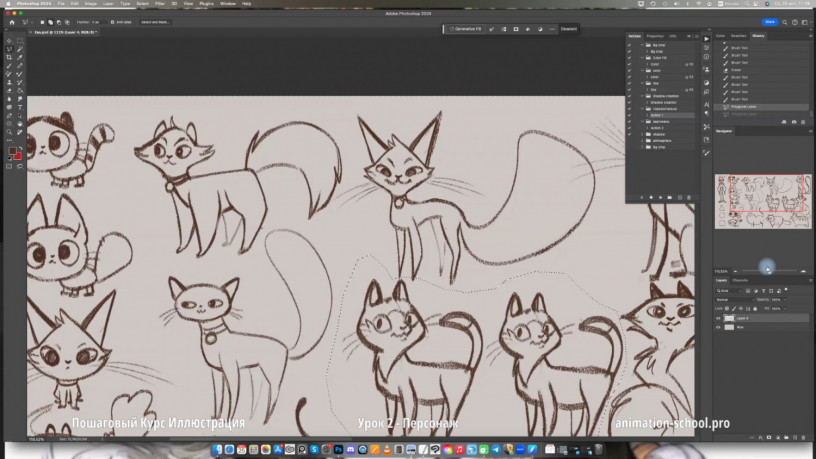The width and height of the screenshot is (816, 459).
Task: Switch to the Channels tab
Action: pyautogui.click(x=741, y=280)
